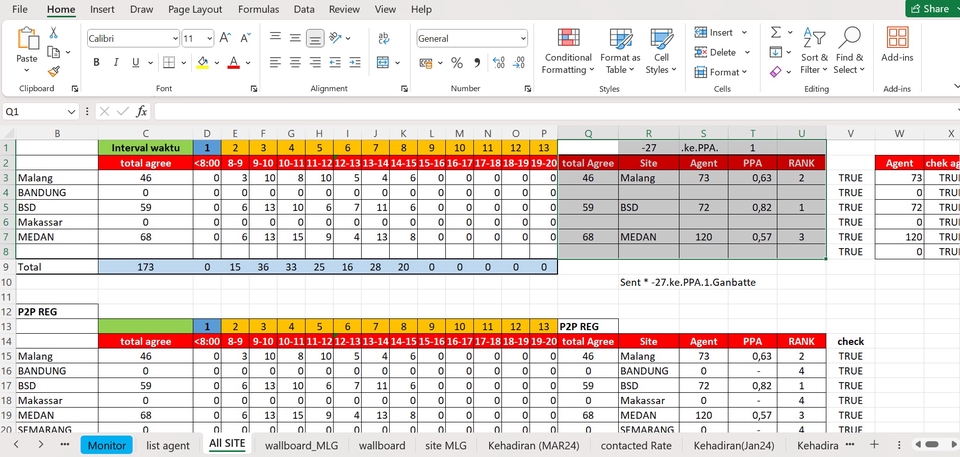Toggle Underline formatting

pyautogui.click(x=135, y=62)
